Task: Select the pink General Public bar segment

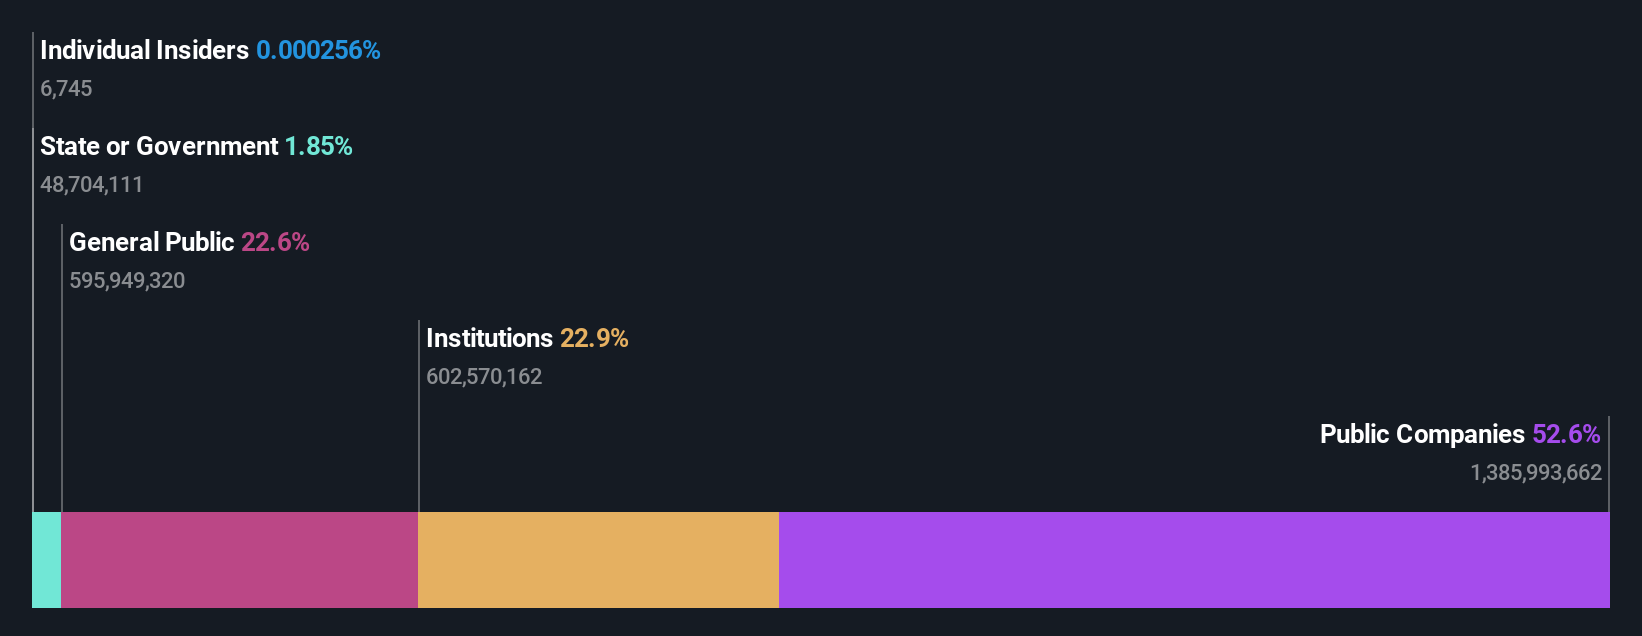Action: [x=240, y=560]
